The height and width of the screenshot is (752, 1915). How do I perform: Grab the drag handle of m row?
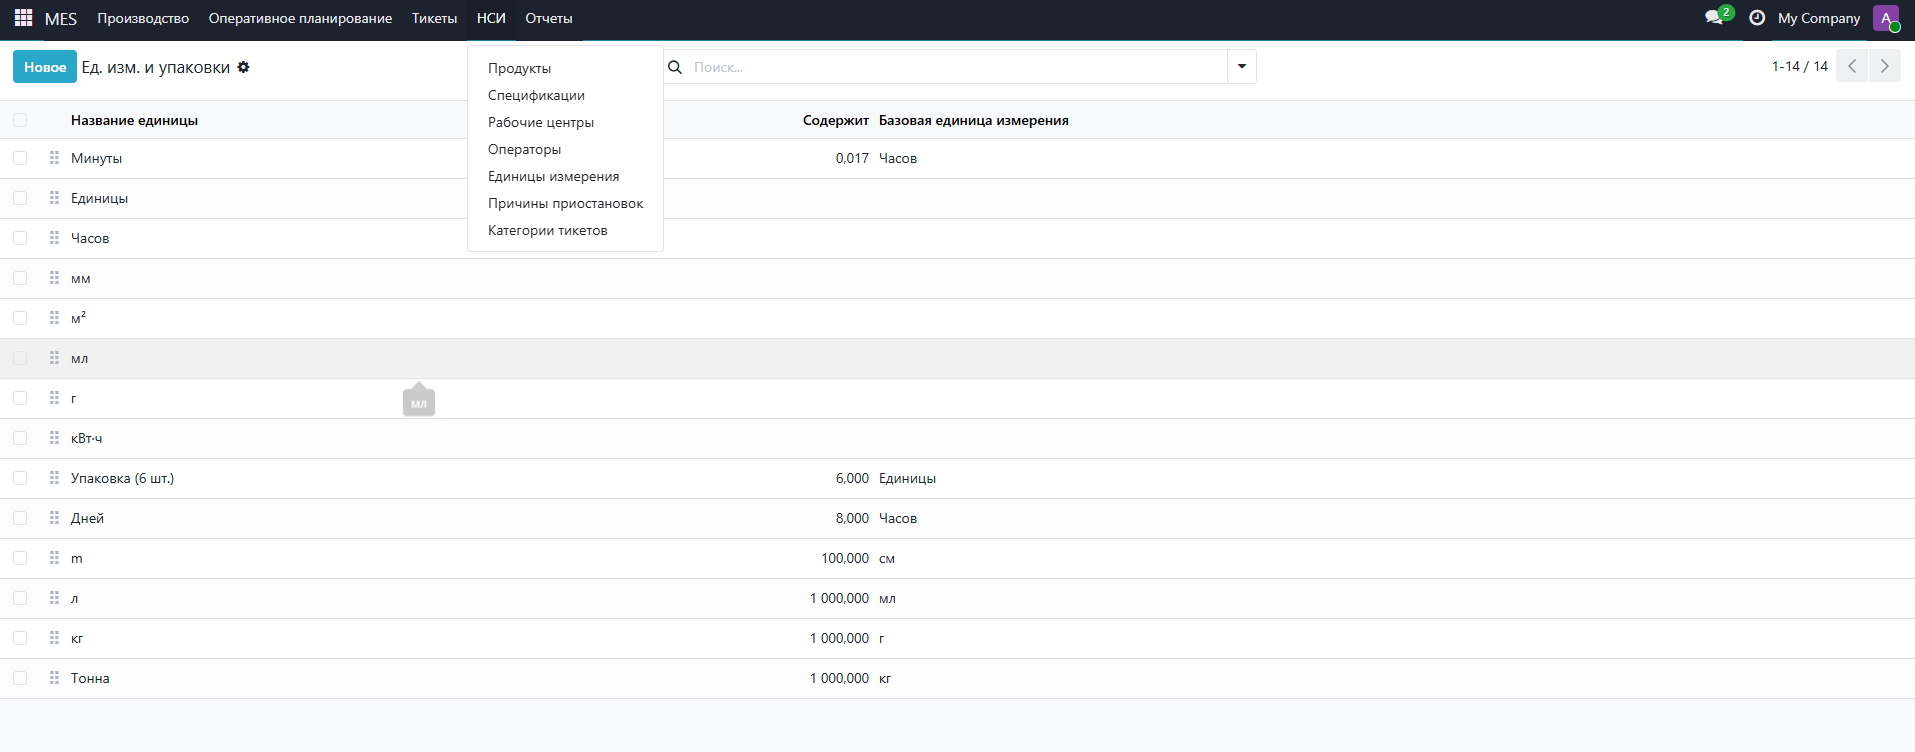point(54,558)
